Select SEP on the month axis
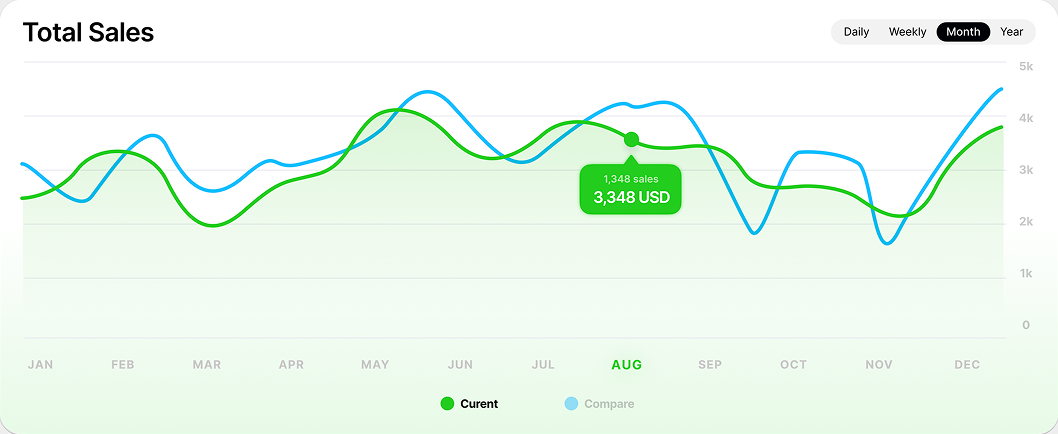Image resolution: width=1058 pixels, height=434 pixels. point(710,365)
